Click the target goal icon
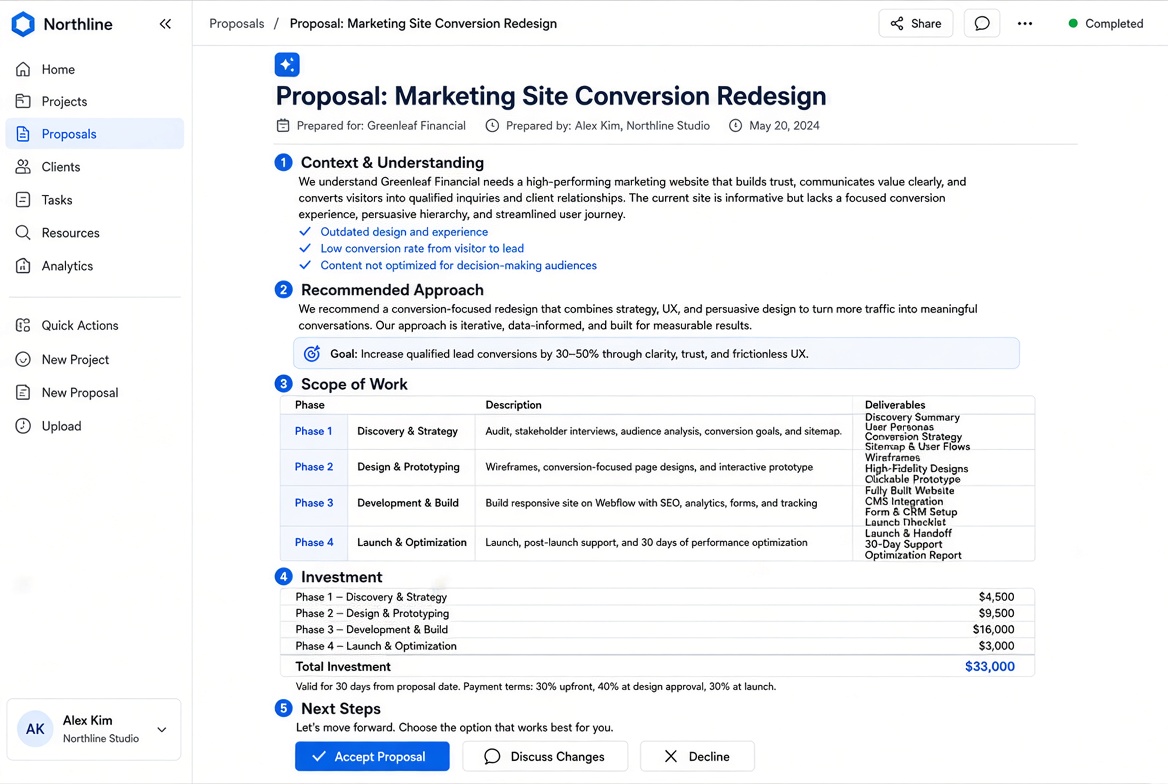Screen dimensions: 1168x784 [x=312, y=353]
